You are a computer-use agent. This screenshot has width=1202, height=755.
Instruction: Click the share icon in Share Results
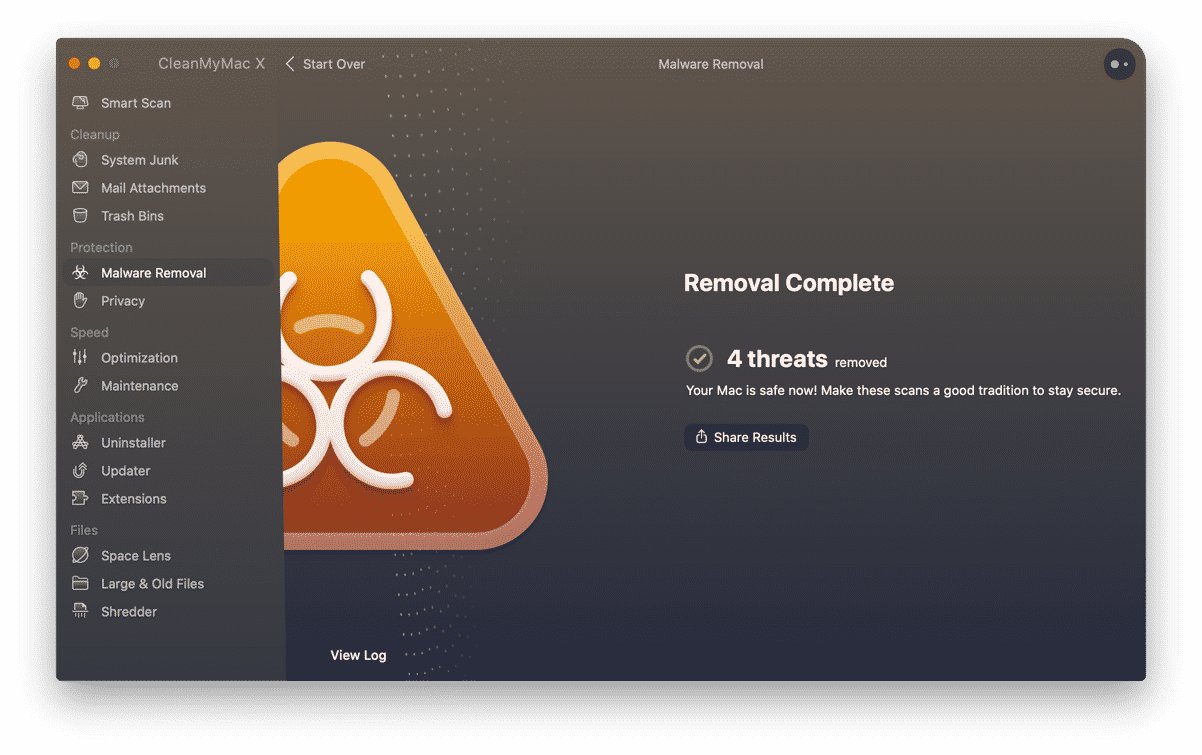(x=702, y=437)
